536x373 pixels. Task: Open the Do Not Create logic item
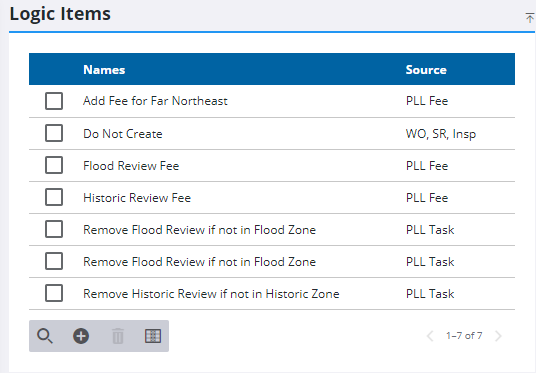pyautogui.click(x=123, y=134)
